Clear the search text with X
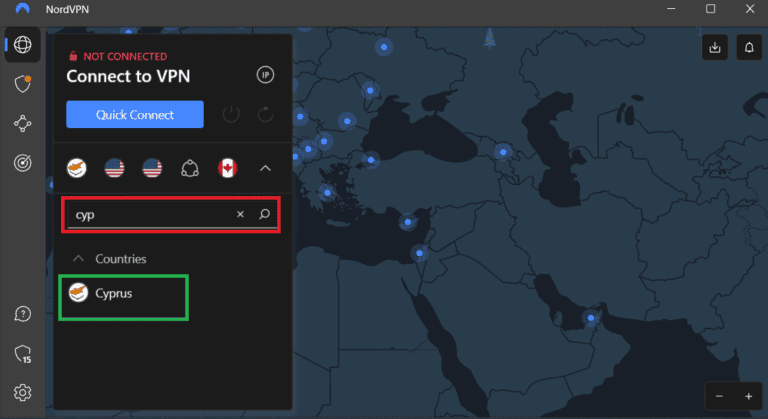This screenshot has width=768, height=419. (240, 214)
